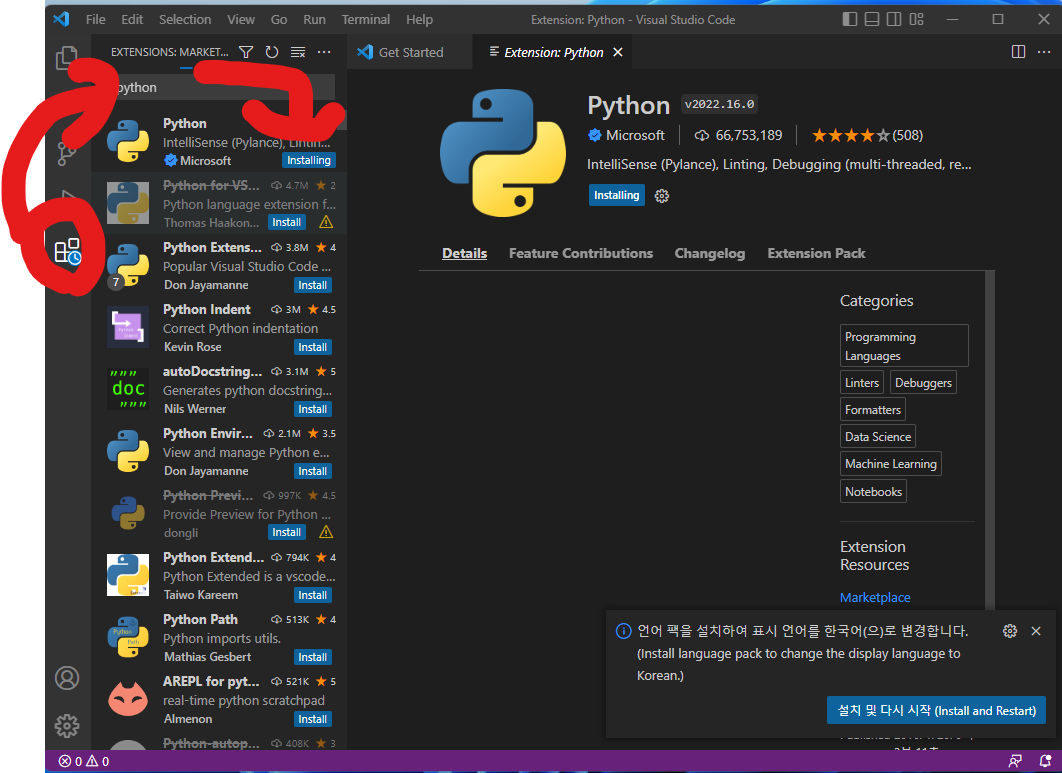This screenshot has height=773, width=1062.
Task: Open the Accounts icon in activity bar
Action: 67,677
